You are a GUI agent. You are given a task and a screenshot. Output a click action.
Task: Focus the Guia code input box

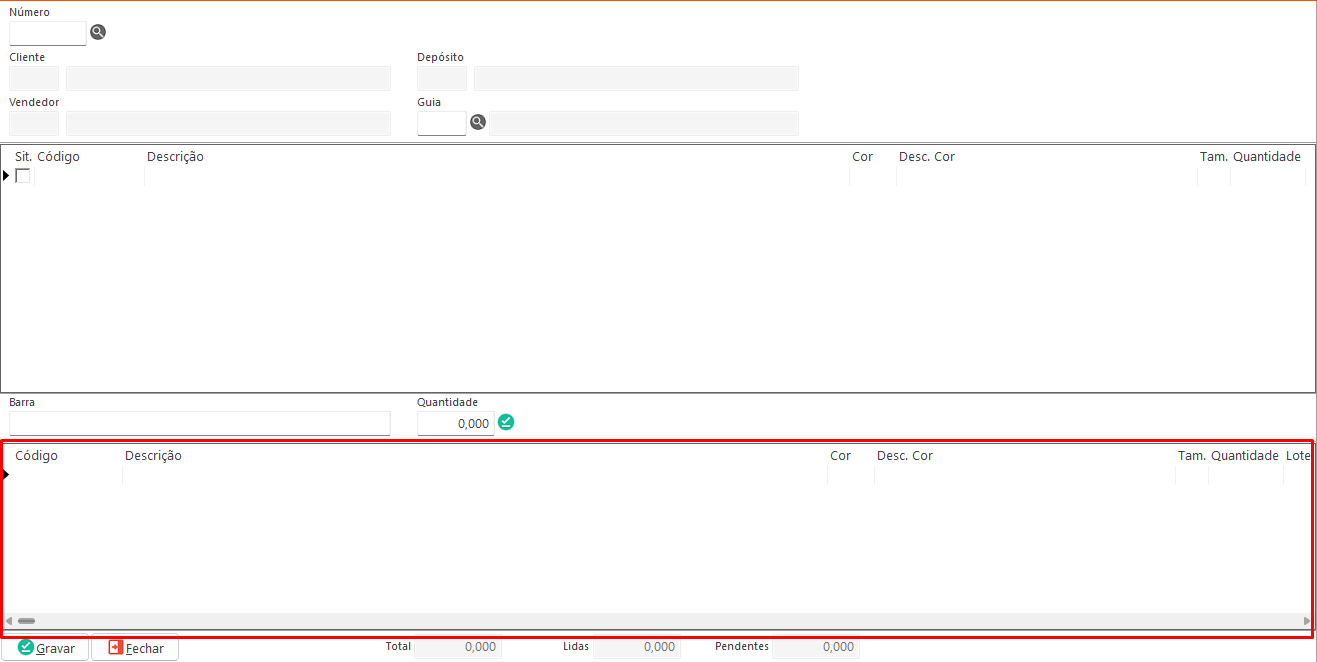pos(441,123)
